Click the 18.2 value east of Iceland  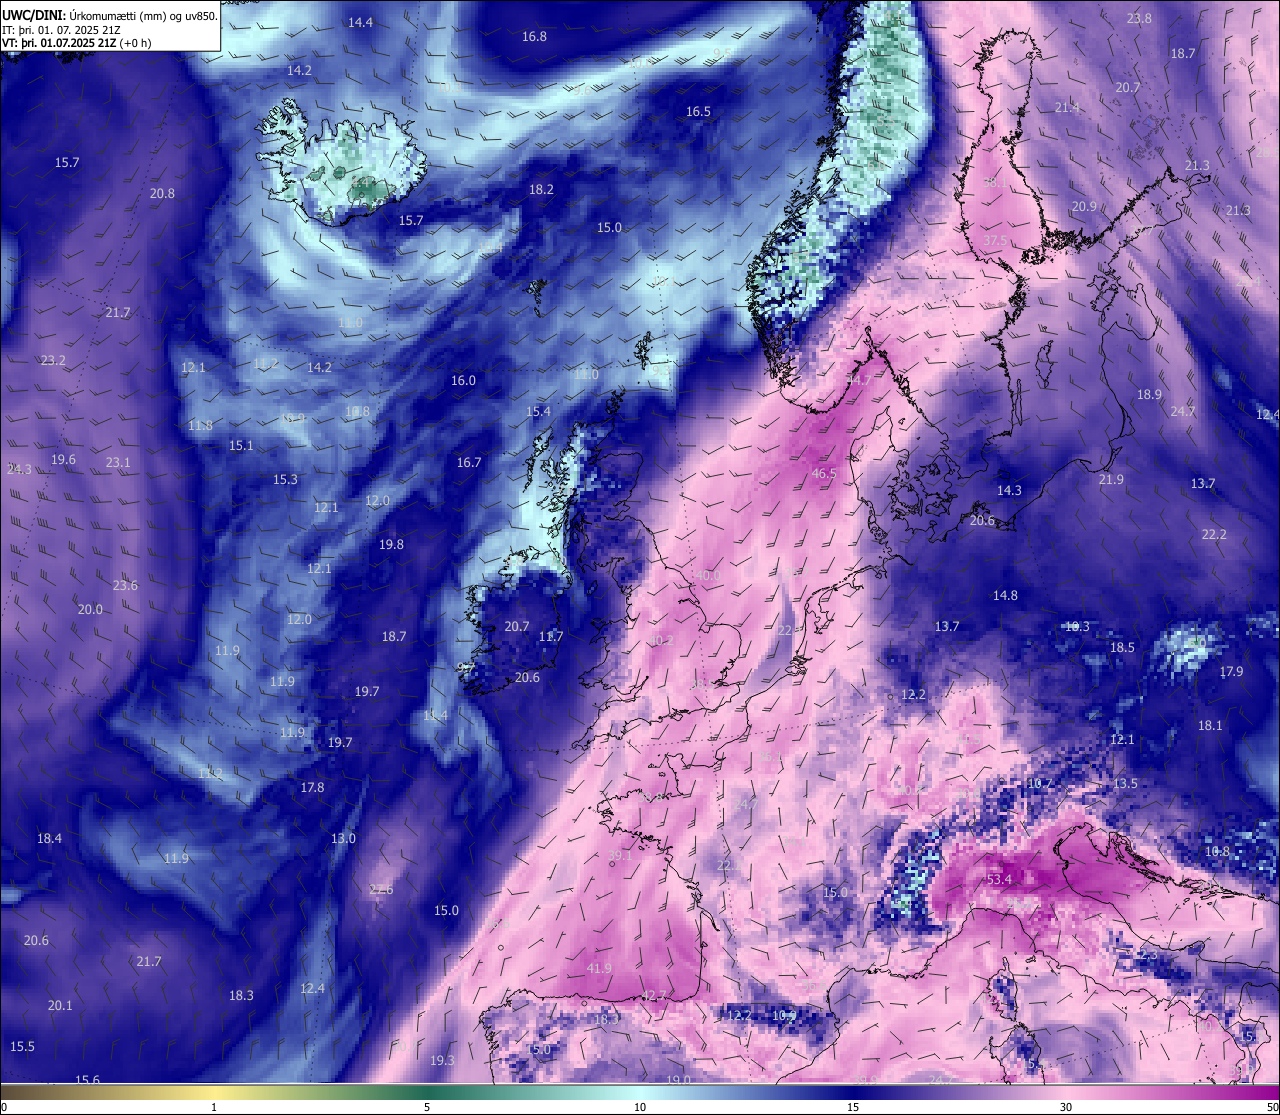click(x=541, y=189)
